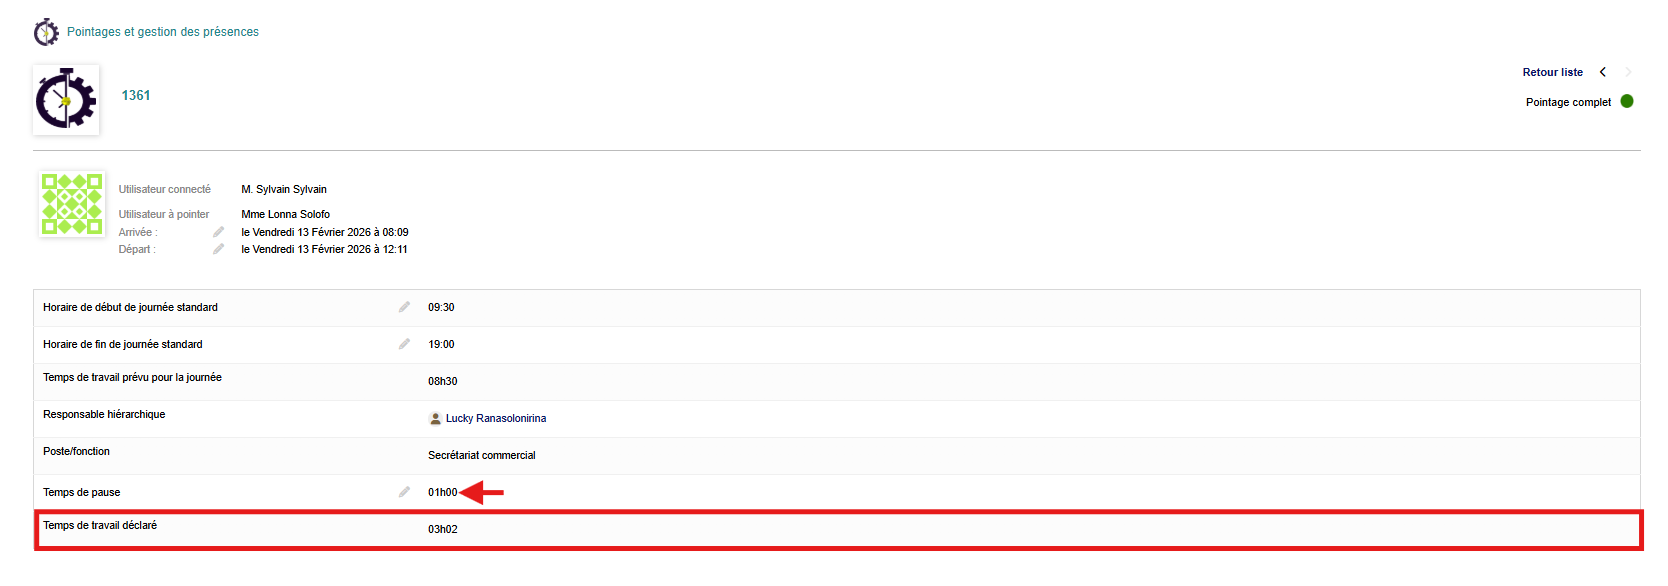Open Lucky Ranasolonirina user link
The image size is (1668, 586).
495,418
